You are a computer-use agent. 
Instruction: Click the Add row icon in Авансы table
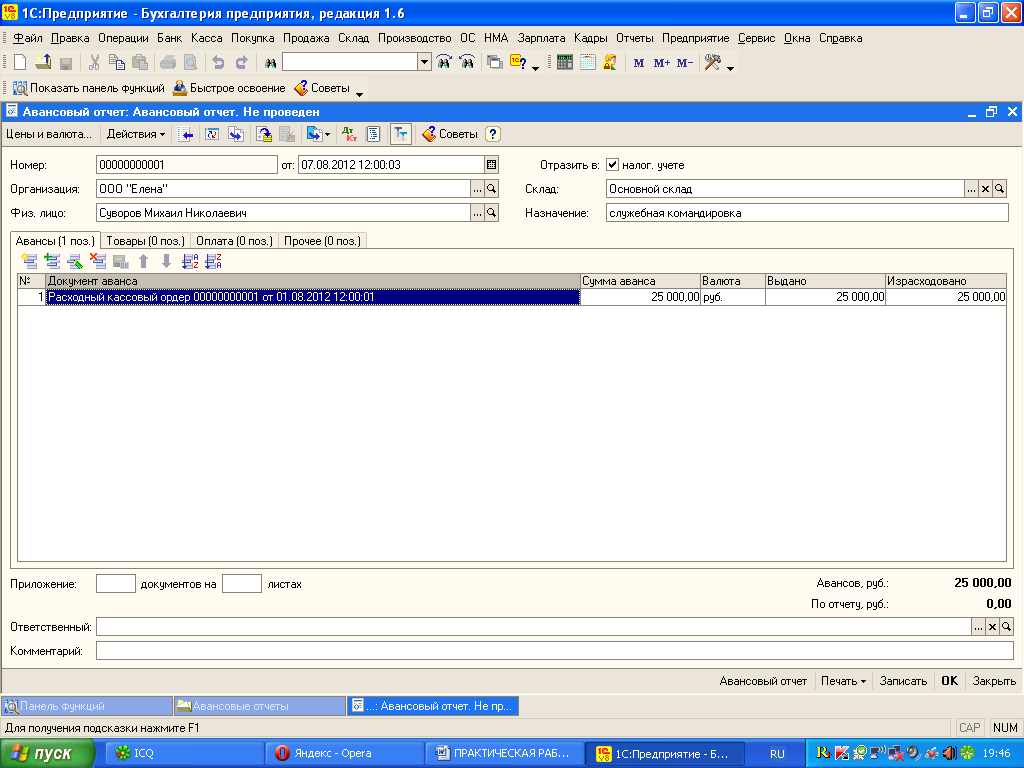29,261
